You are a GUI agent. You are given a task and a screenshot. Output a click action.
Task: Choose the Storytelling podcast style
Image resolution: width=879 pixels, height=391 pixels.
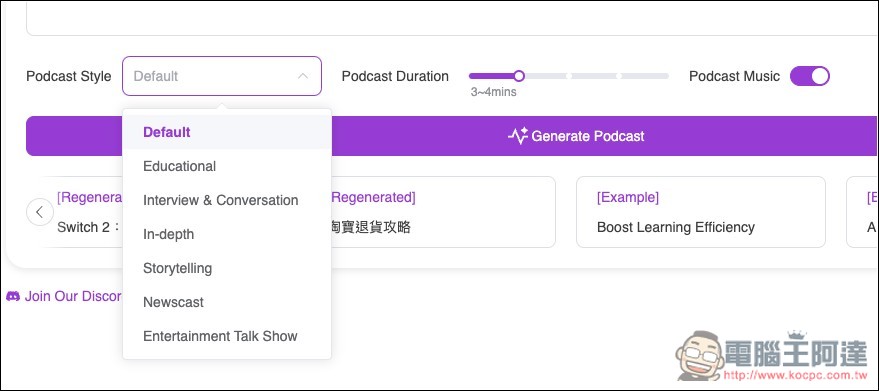coord(226,268)
